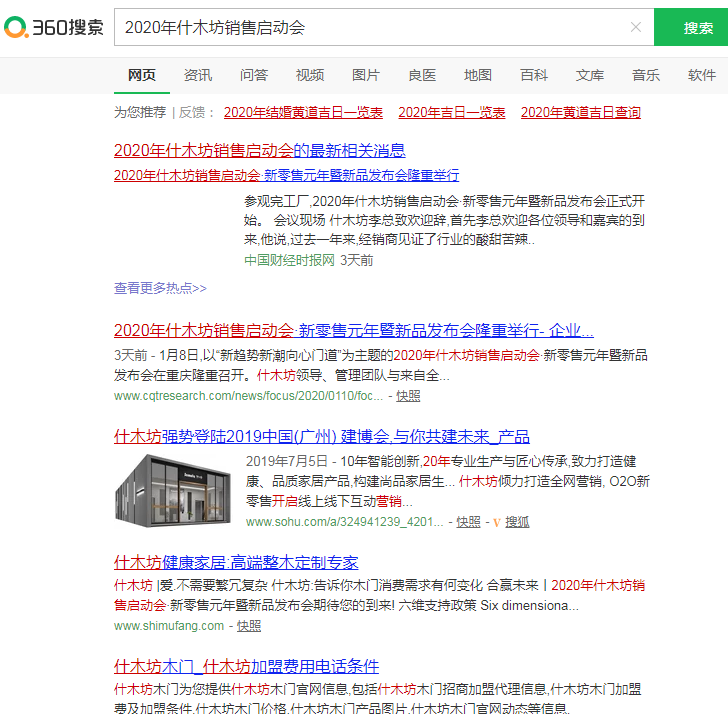Open the 什木坊强势登陆2019中国(广州)建博会 result
This screenshot has width=728, height=714.
click(321, 436)
